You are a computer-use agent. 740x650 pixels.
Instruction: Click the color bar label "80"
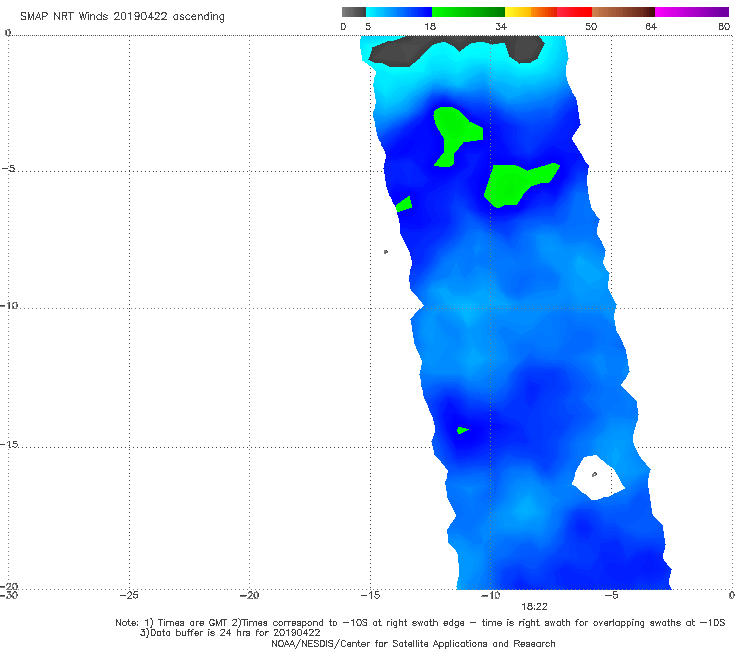tap(724, 26)
